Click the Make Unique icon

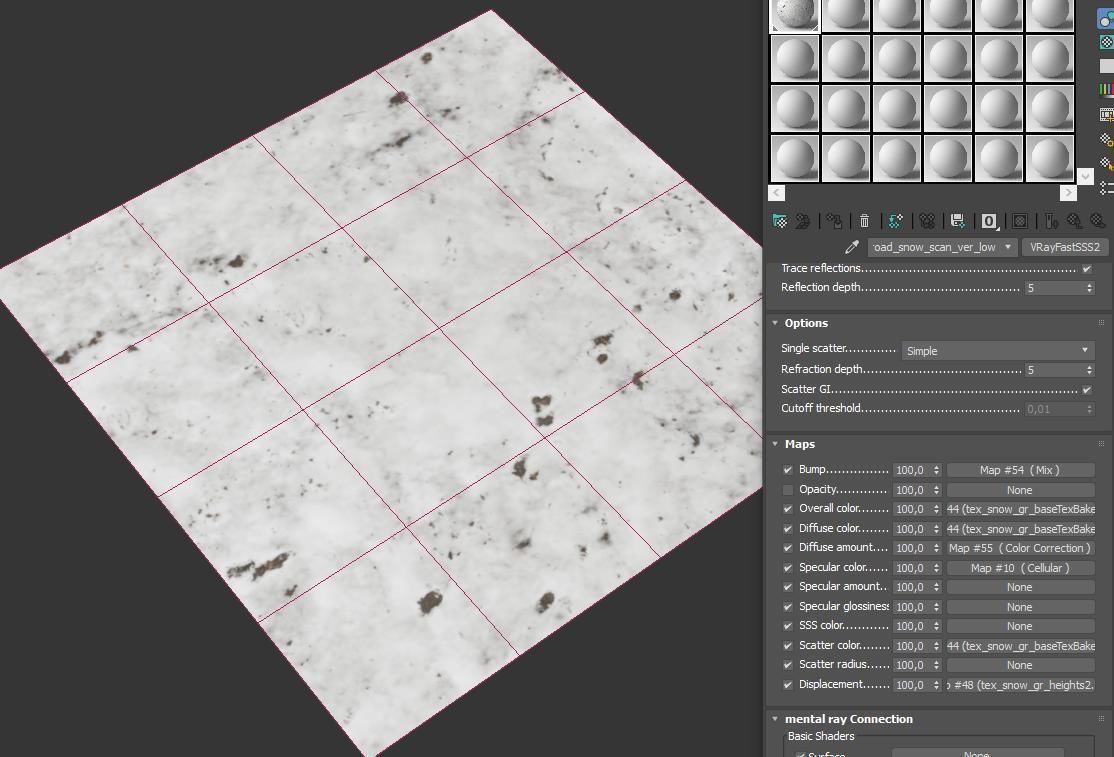926,222
